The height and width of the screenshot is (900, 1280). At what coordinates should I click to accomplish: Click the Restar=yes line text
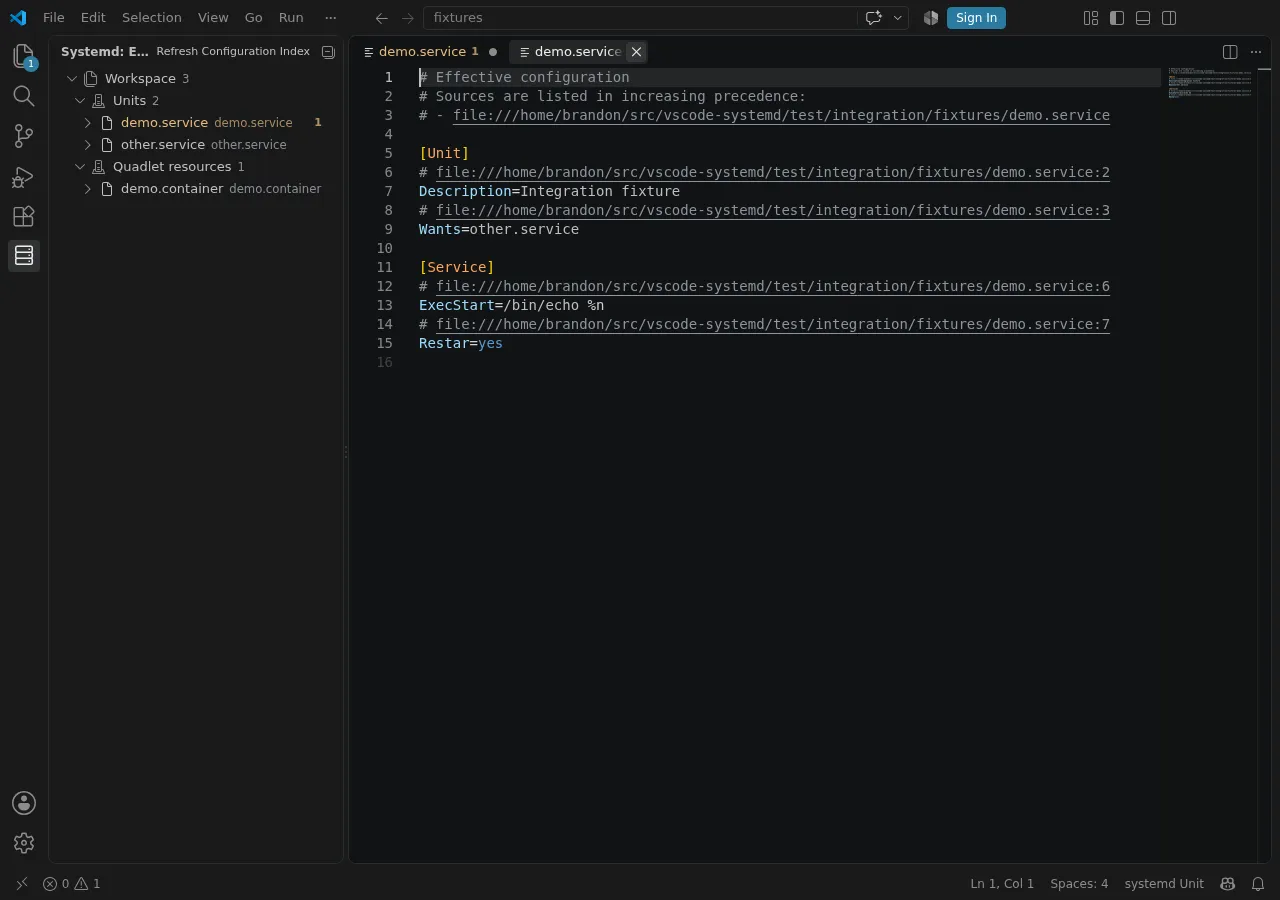click(461, 343)
